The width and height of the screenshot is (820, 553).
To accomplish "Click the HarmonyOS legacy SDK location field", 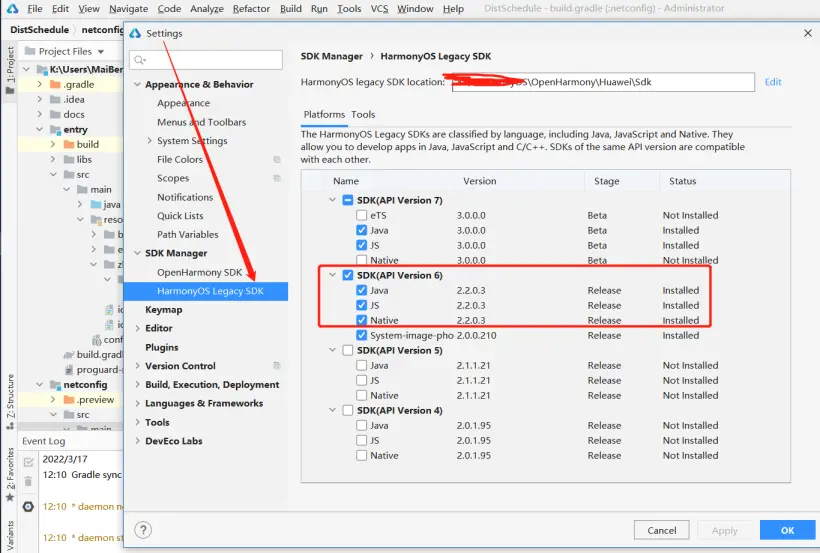I will pyautogui.click(x=603, y=82).
